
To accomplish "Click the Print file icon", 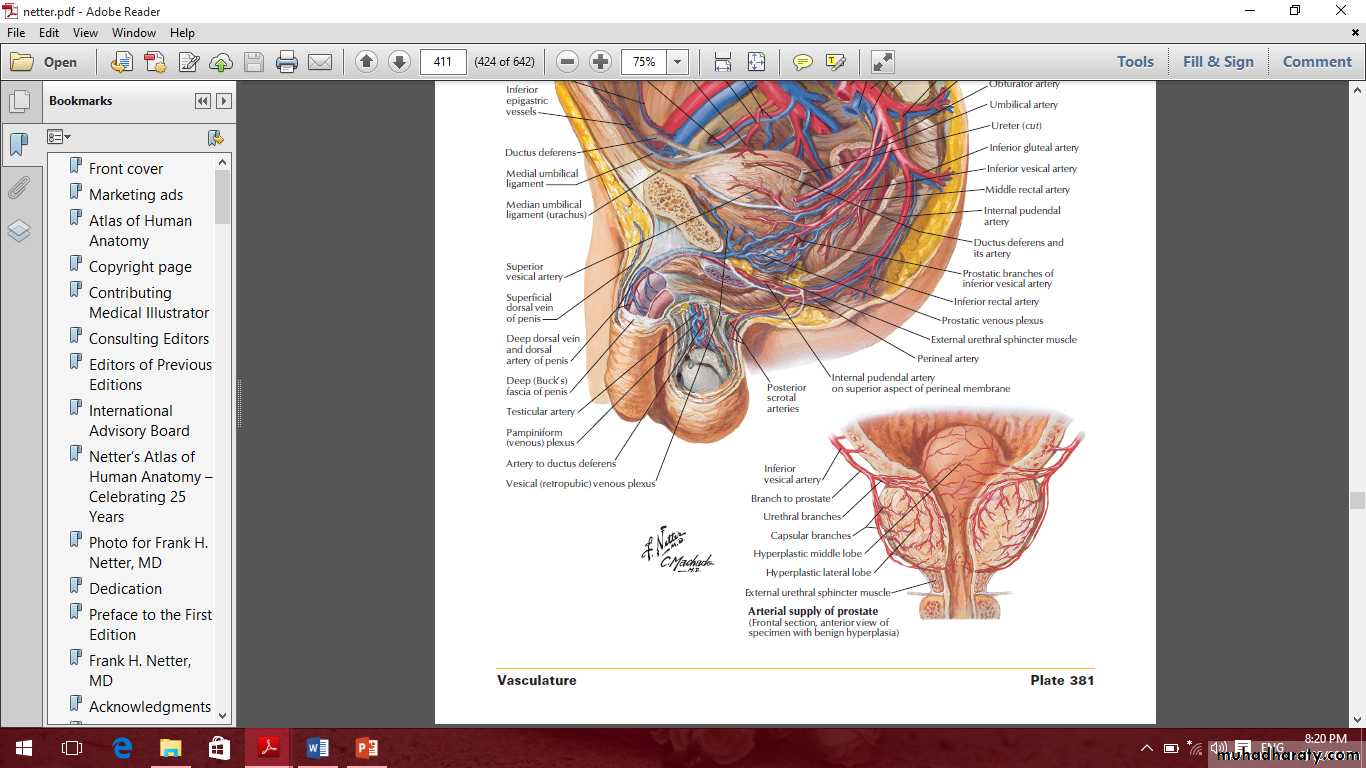I will click(287, 62).
